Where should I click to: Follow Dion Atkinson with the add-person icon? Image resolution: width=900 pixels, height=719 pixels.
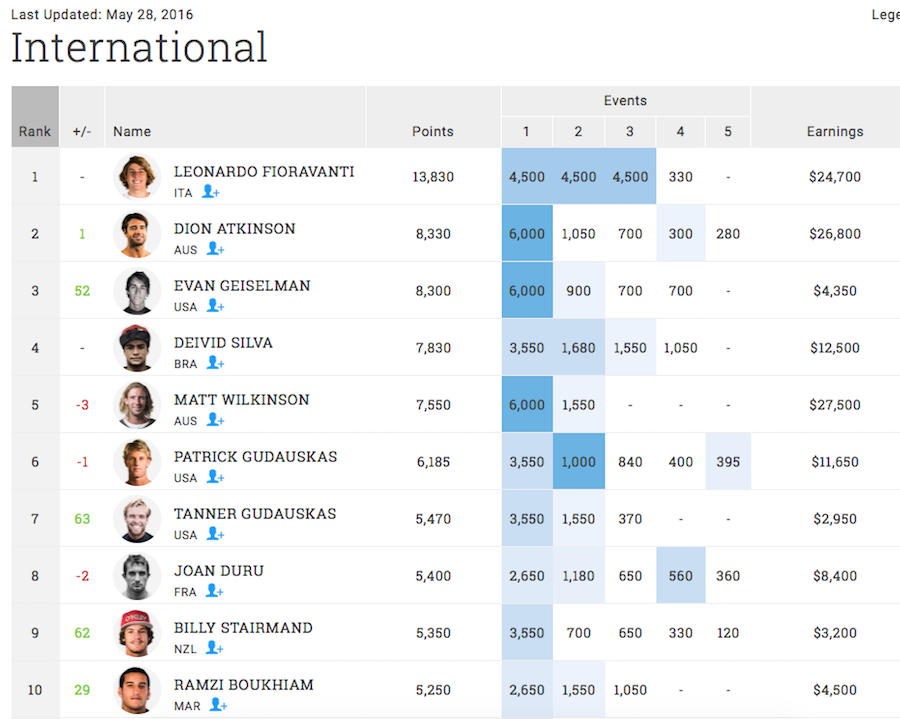(x=215, y=249)
